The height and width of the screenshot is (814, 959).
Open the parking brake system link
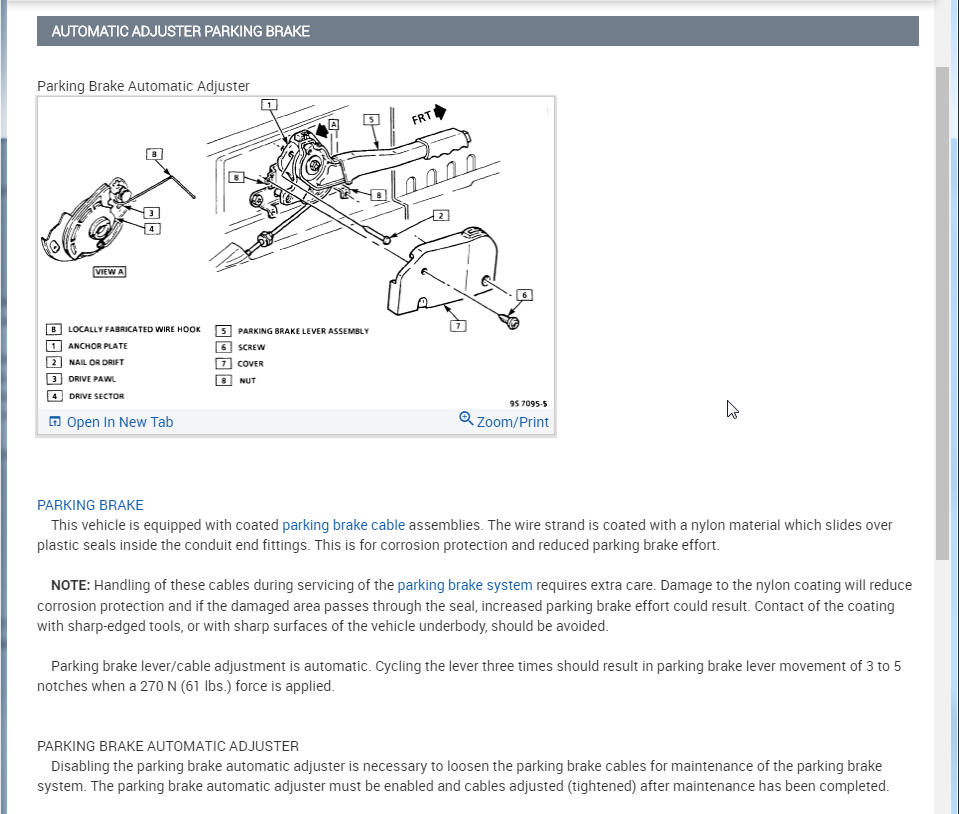coord(465,585)
